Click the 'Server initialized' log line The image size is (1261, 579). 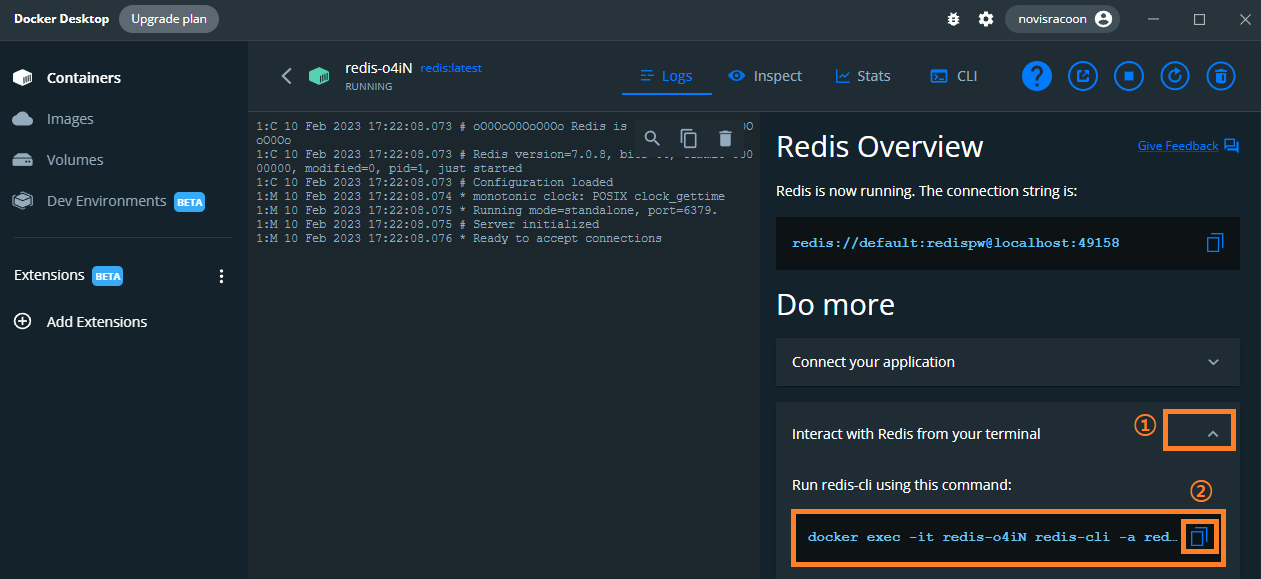pyautogui.click(x=428, y=225)
